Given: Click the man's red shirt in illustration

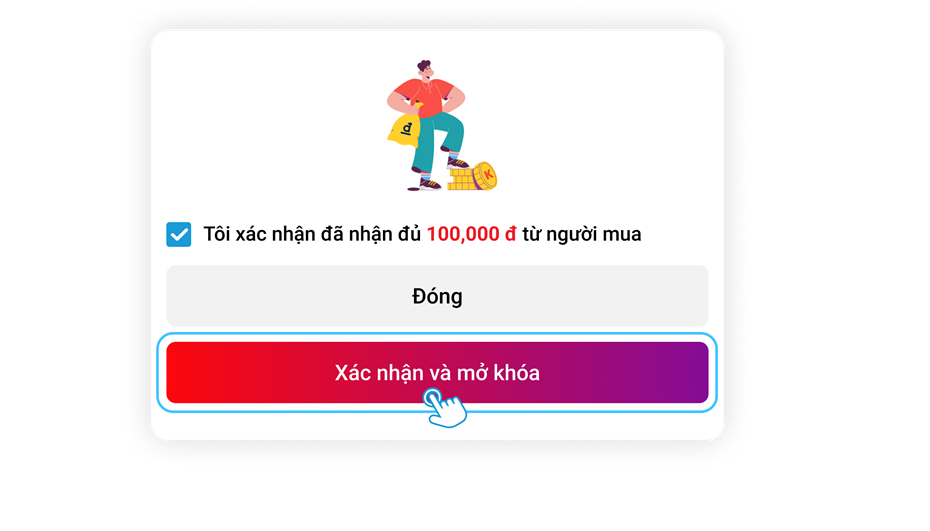Looking at the screenshot, I should click(x=424, y=98).
